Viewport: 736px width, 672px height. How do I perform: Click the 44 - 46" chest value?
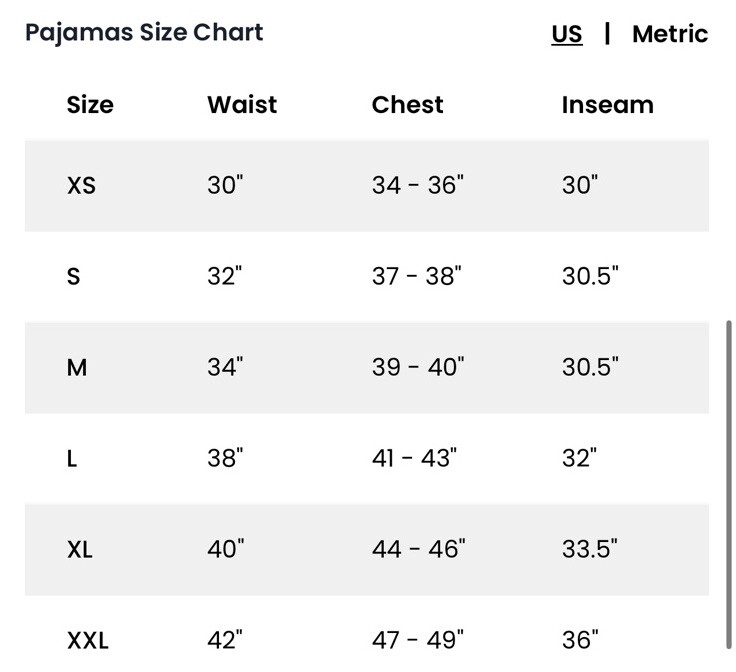(418, 549)
